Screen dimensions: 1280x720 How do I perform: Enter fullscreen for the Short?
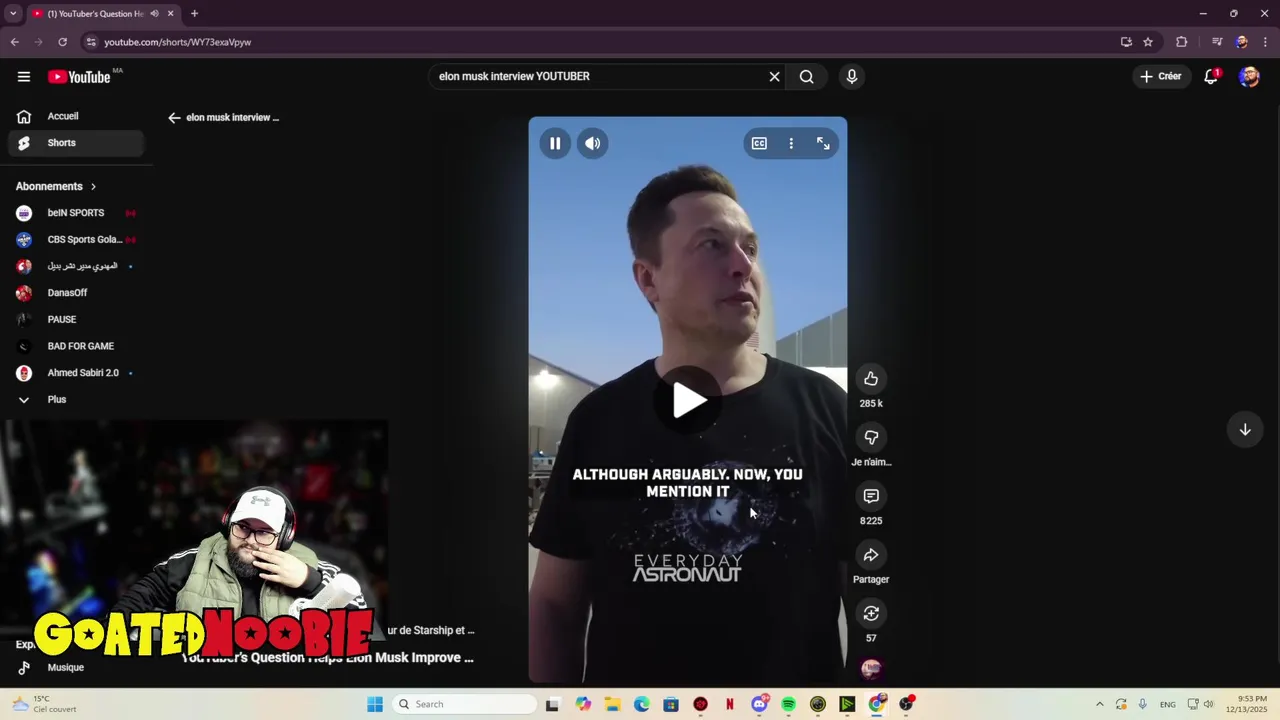coord(823,143)
